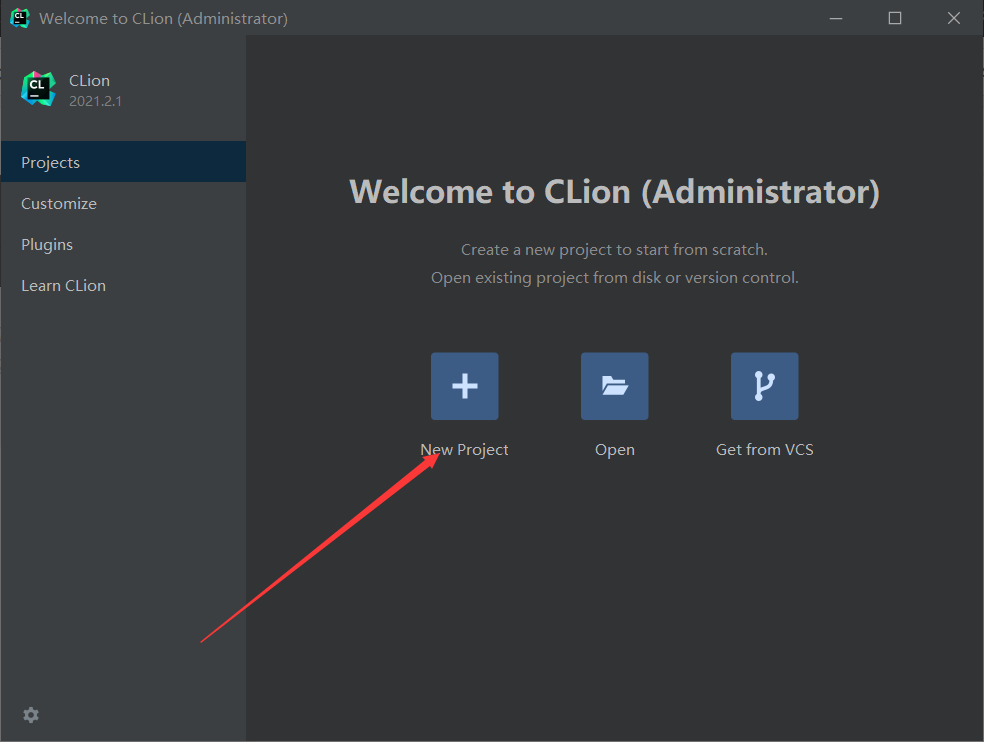Minimize the Welcome to CLion window
This screenshot has width=984, height=742.
click(x=836, y=18)
